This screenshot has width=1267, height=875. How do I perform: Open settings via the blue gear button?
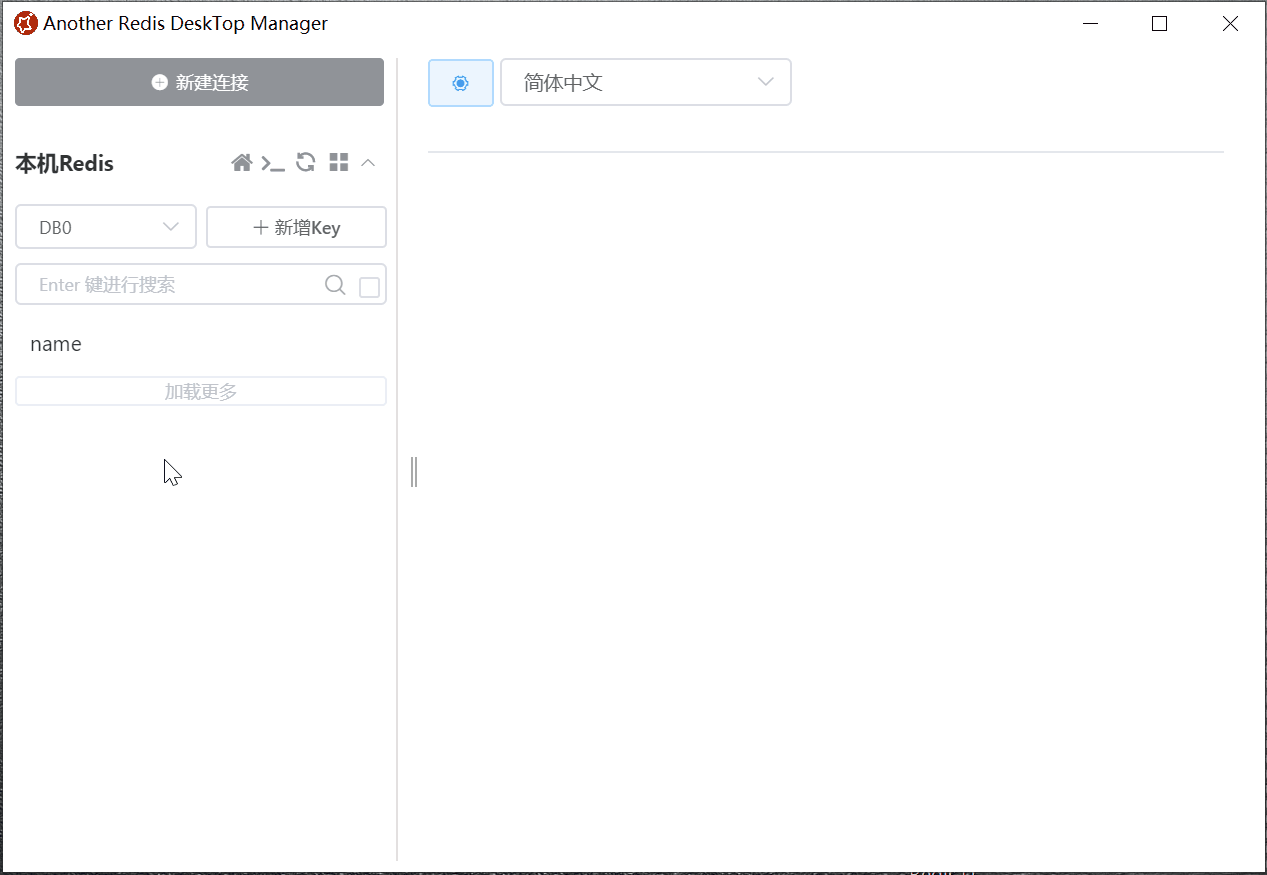[461, 83]
